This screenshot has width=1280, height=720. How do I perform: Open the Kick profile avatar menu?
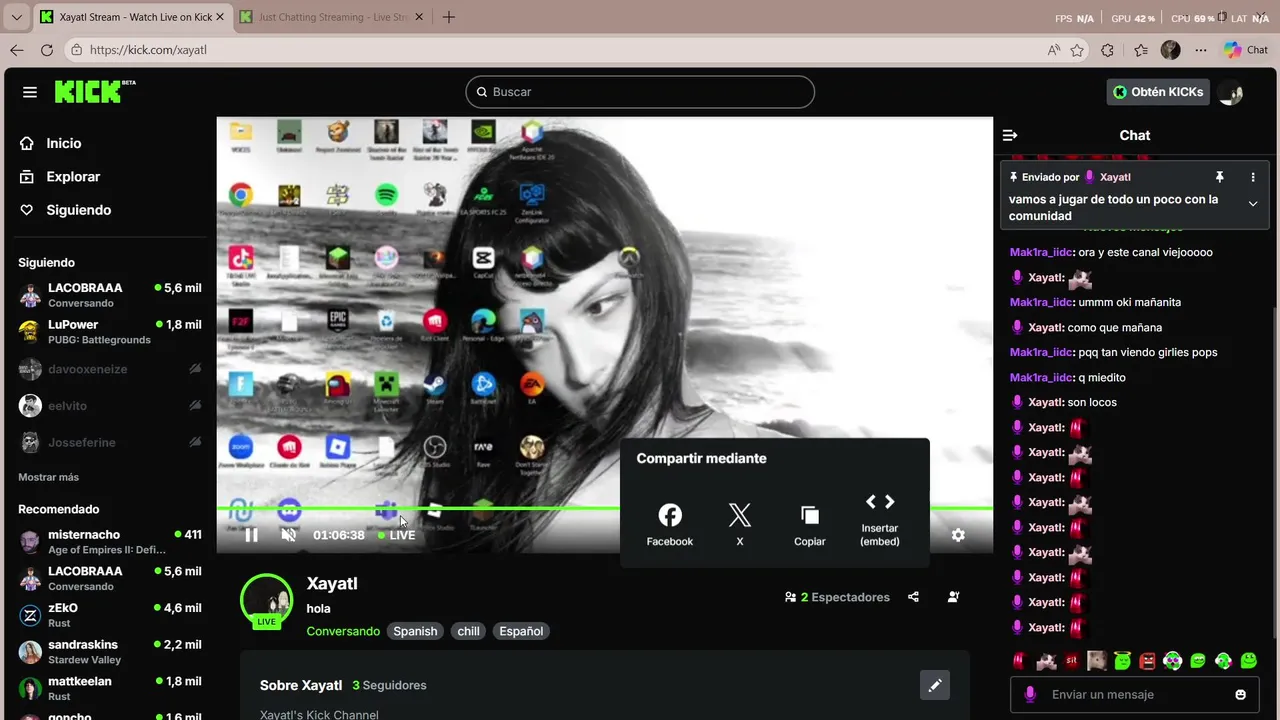point(1231,92)
